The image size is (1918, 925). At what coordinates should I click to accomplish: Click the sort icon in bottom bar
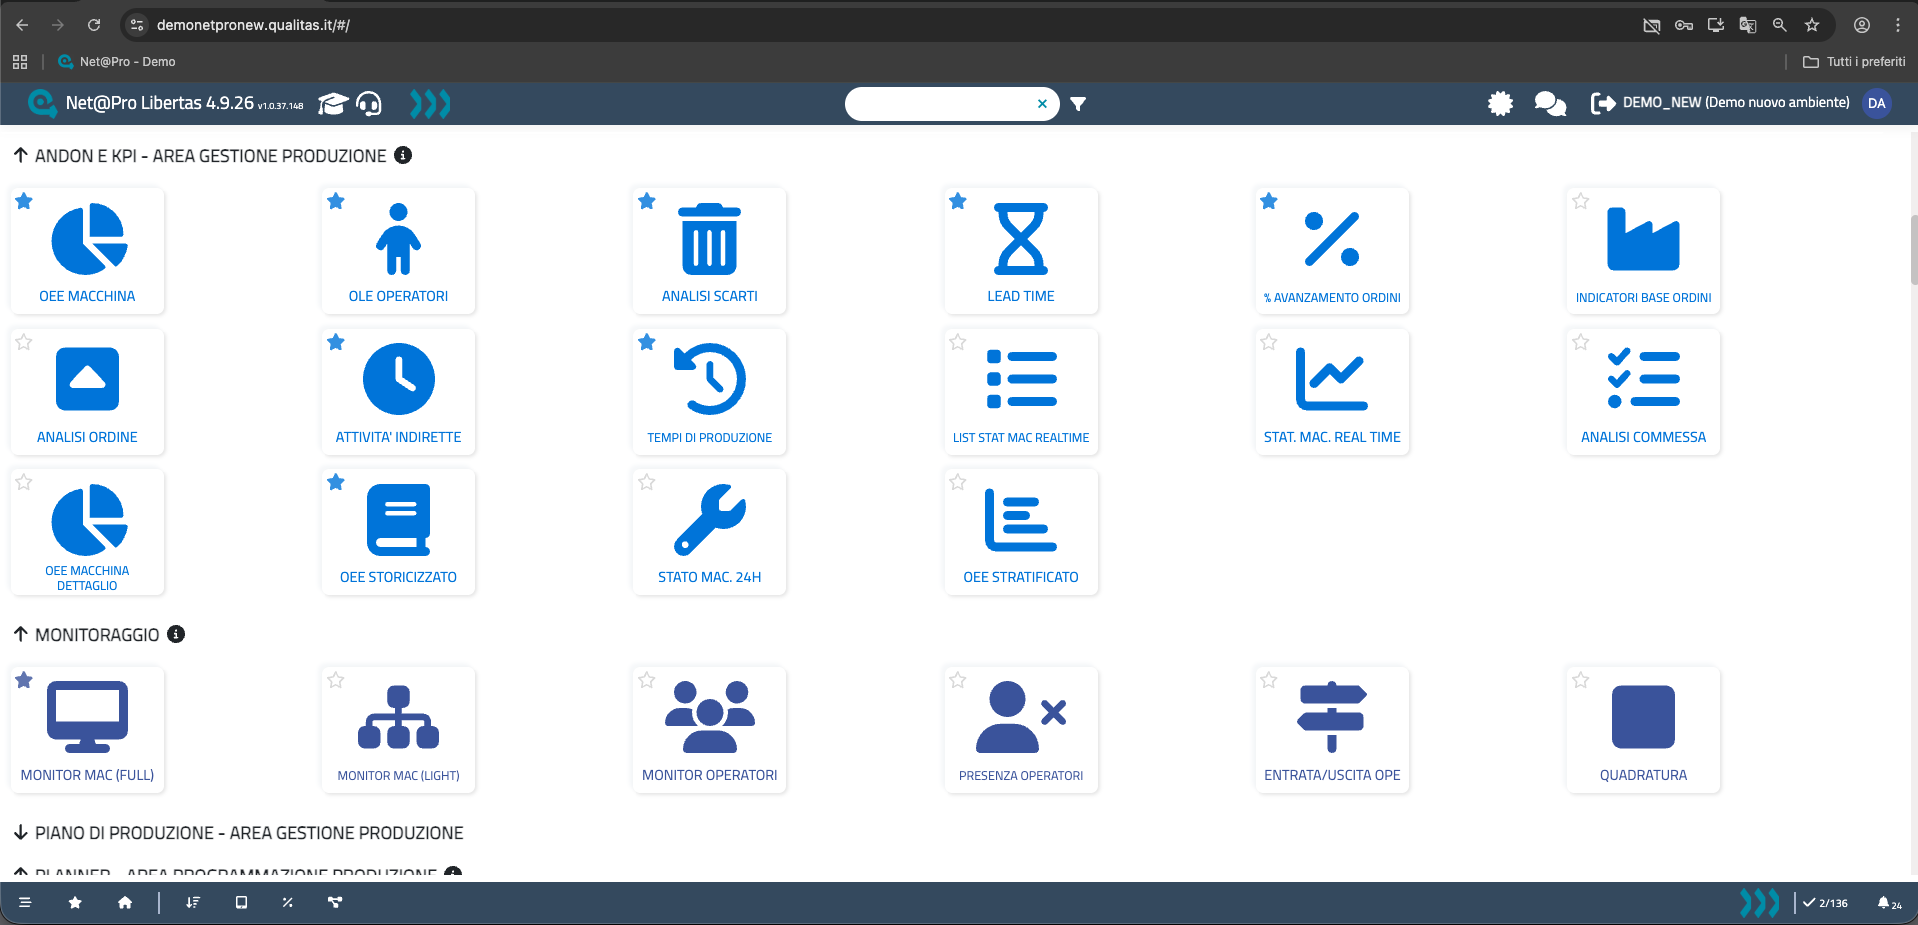click(x=193, y=902)
